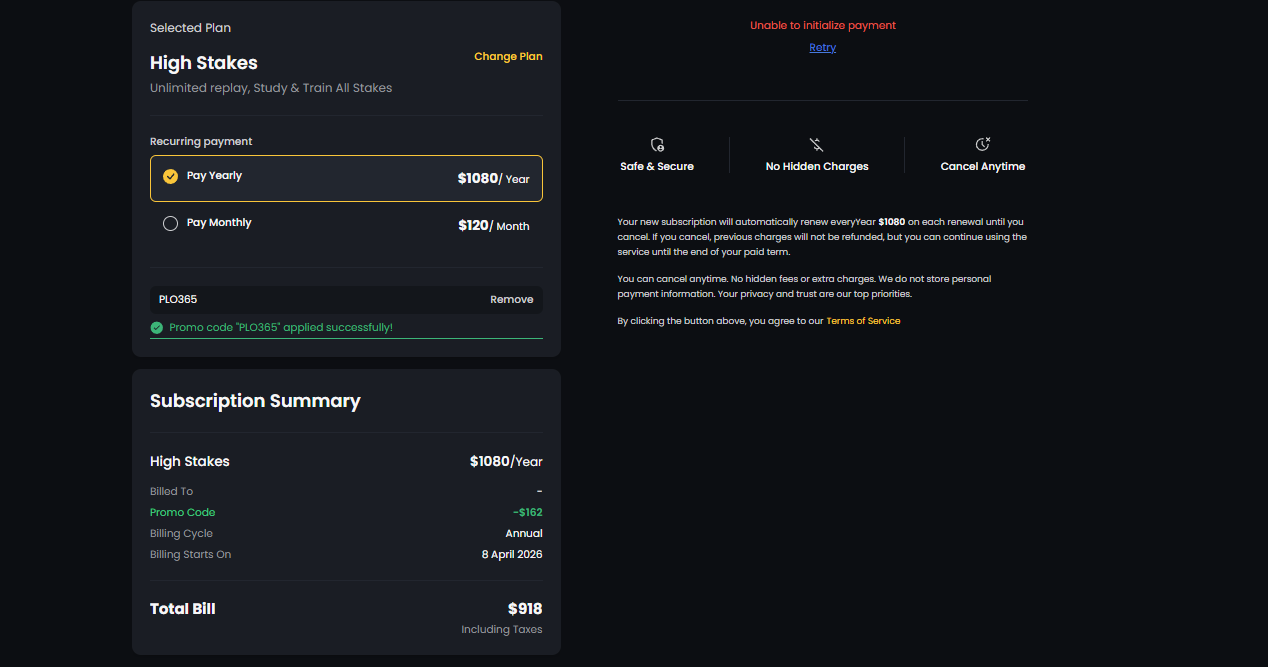The width and height of the screenshot is (1268, 667).
Task: Open the Terms of Service link
Action: (862, 321)
